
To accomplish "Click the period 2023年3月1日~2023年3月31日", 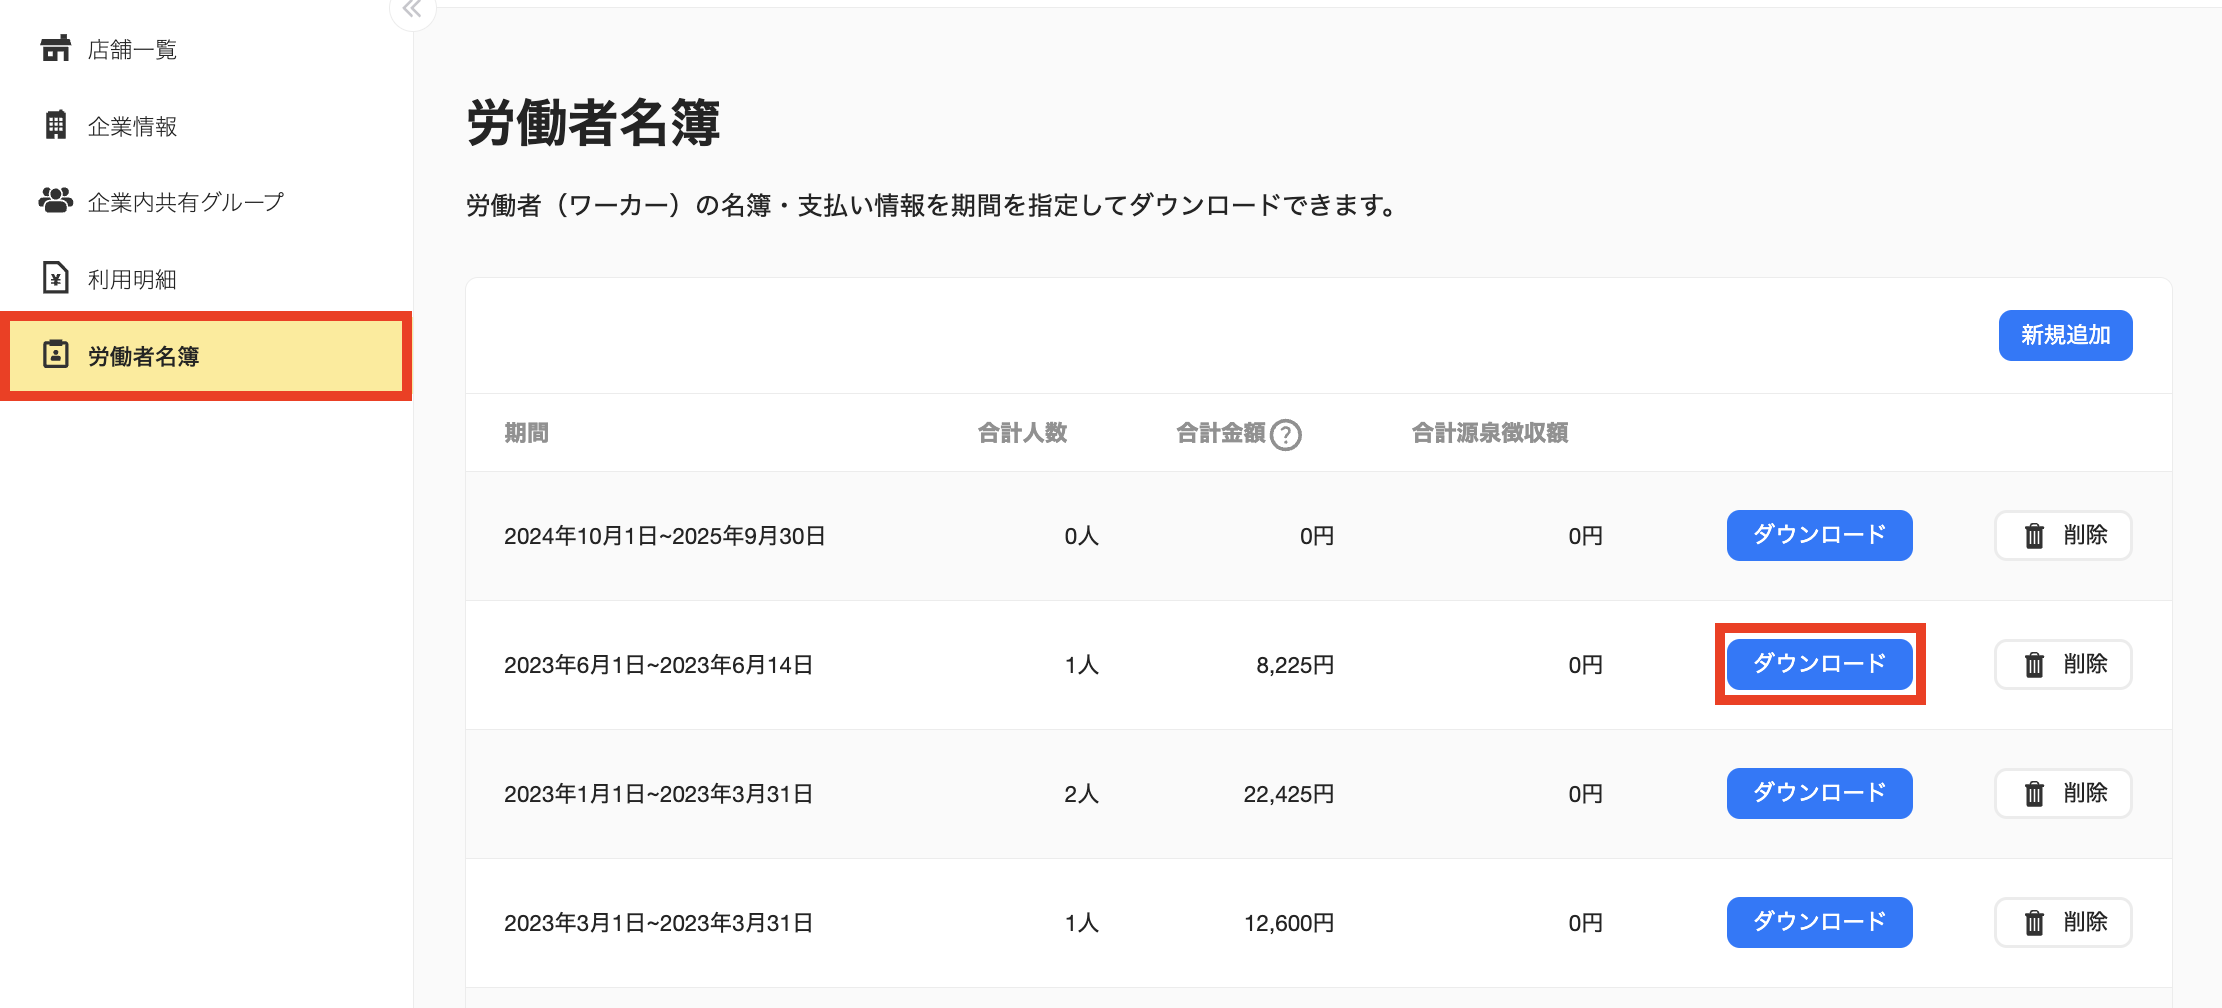I will pos(659,923).
